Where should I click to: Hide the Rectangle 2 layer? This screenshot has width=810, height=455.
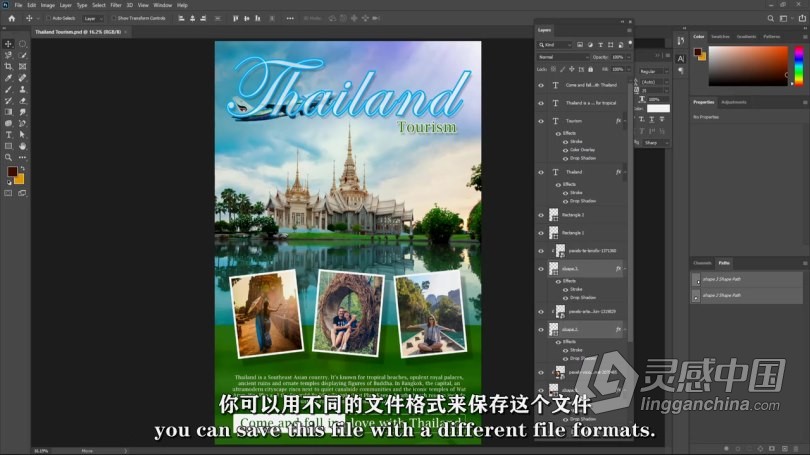(541, 215)
